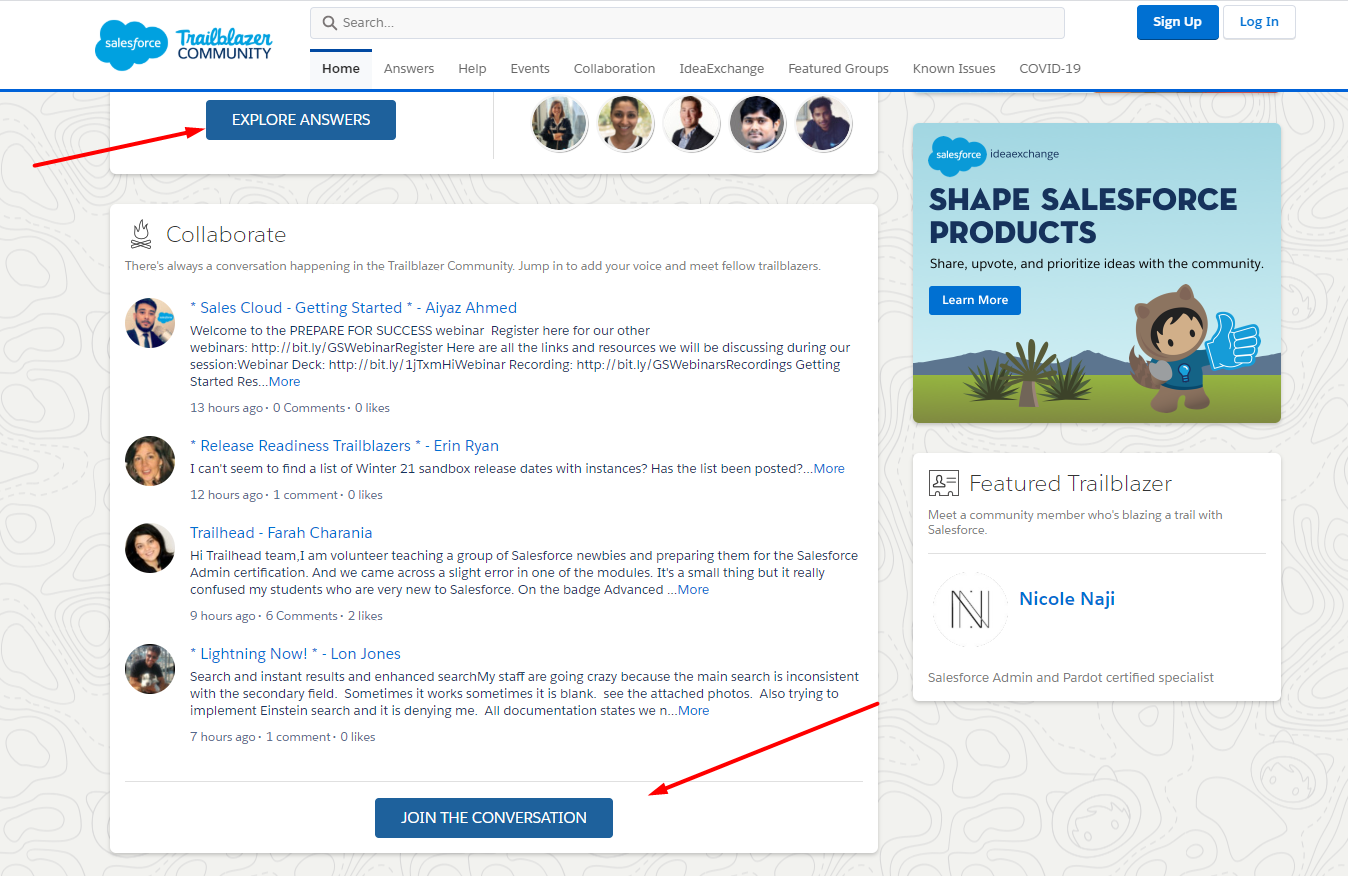The height and width of the screenshot is (876, 1348).
Task: Click the Collaborate campfire icon
Action: [x=141, y=235]
